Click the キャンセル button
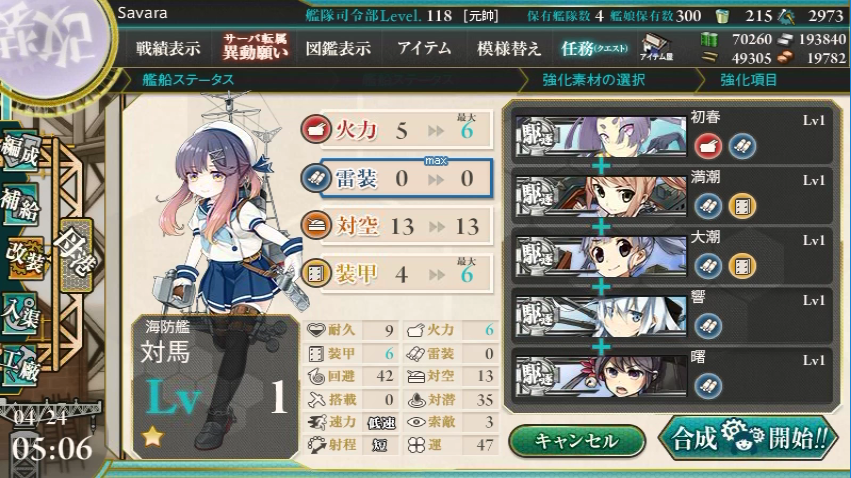Image resolution: width=851 pixels, height=478 pixels. [576, 441]
